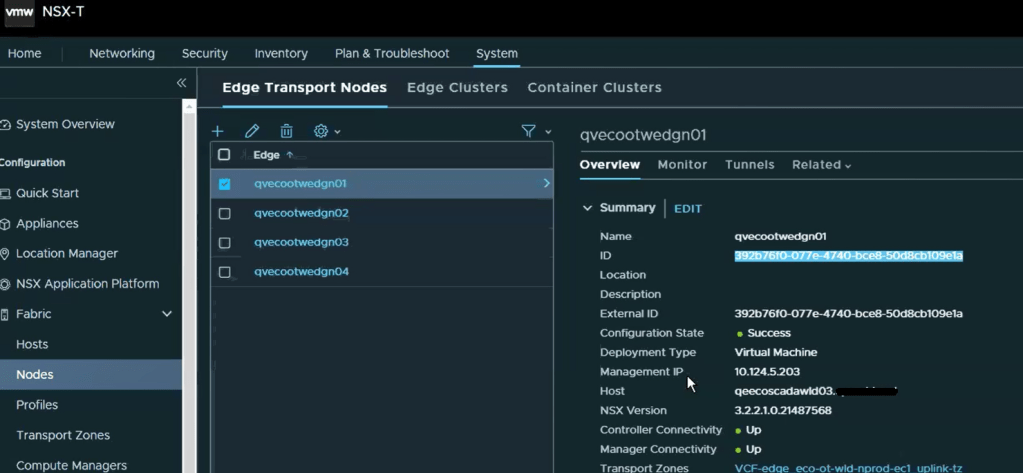
Task: Click the filter funnel icon
Action: coord(529,131)
